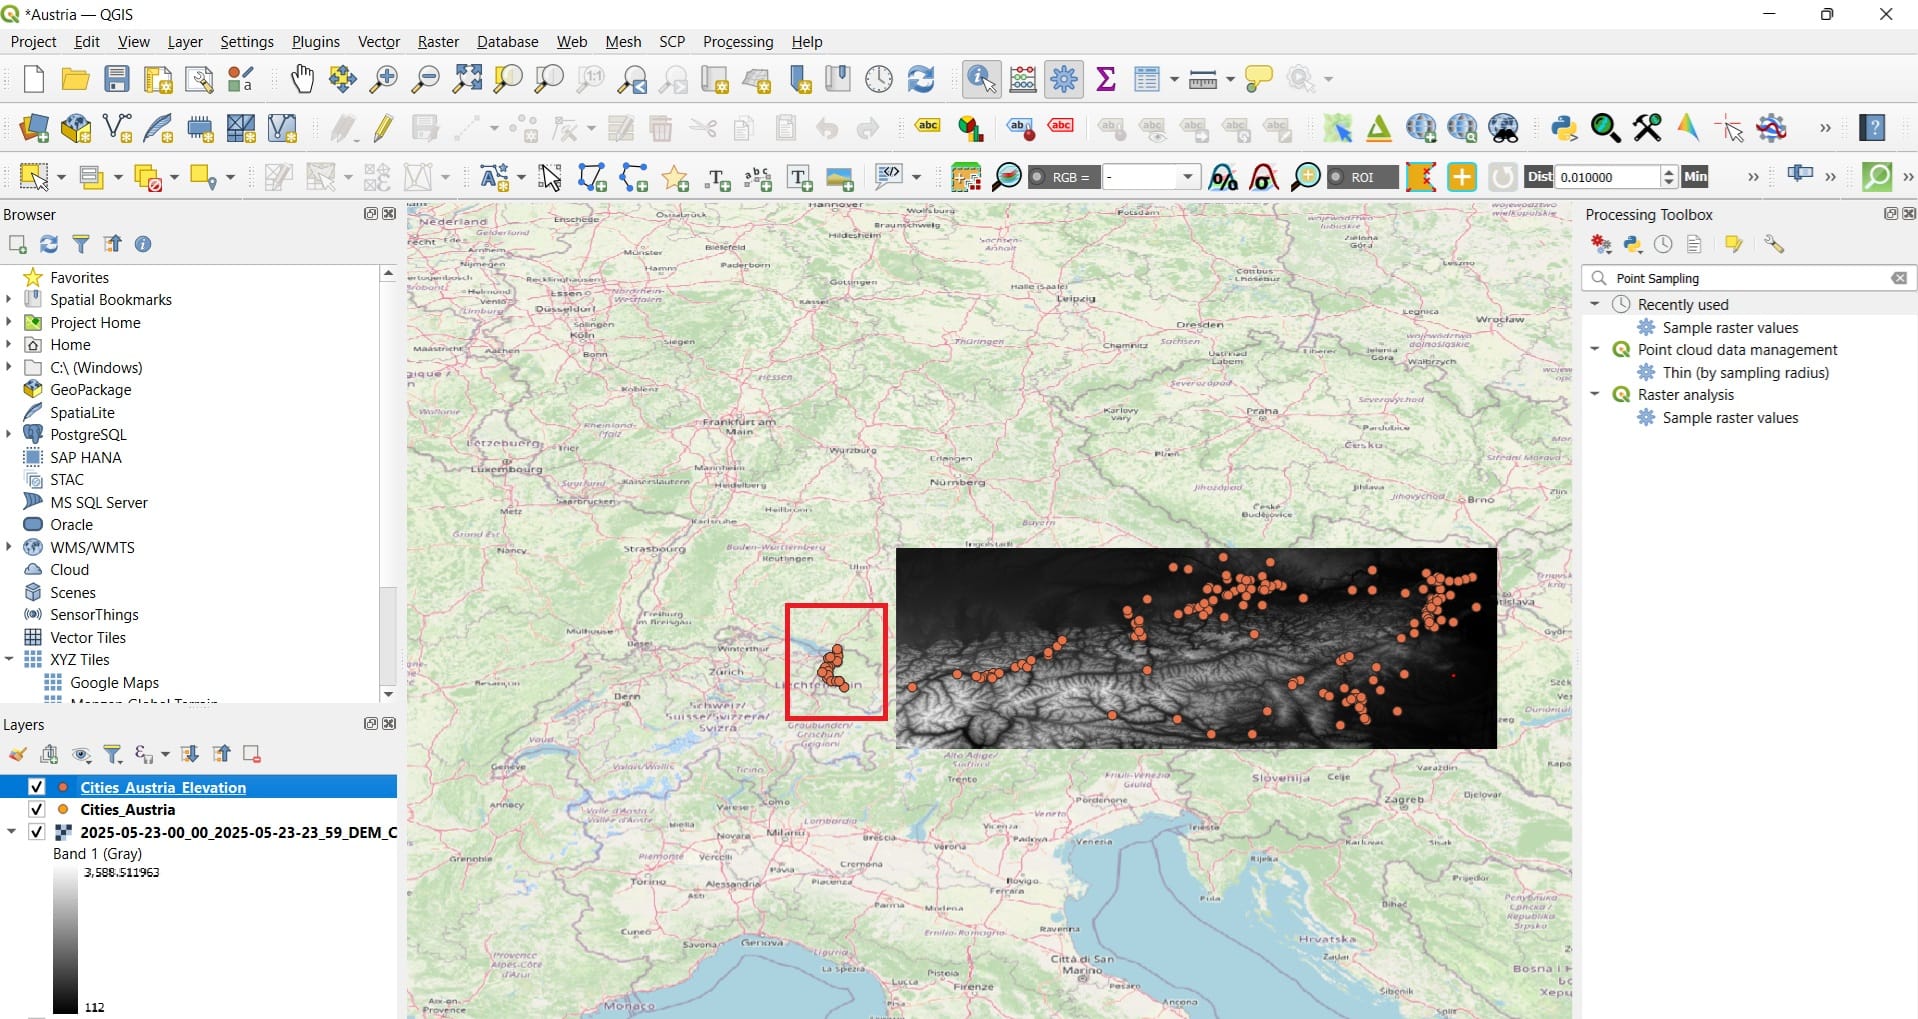Click the Zoom In magnifier tool
The width and height of the screenshot is (1918, 1019).
click(384, 79)
